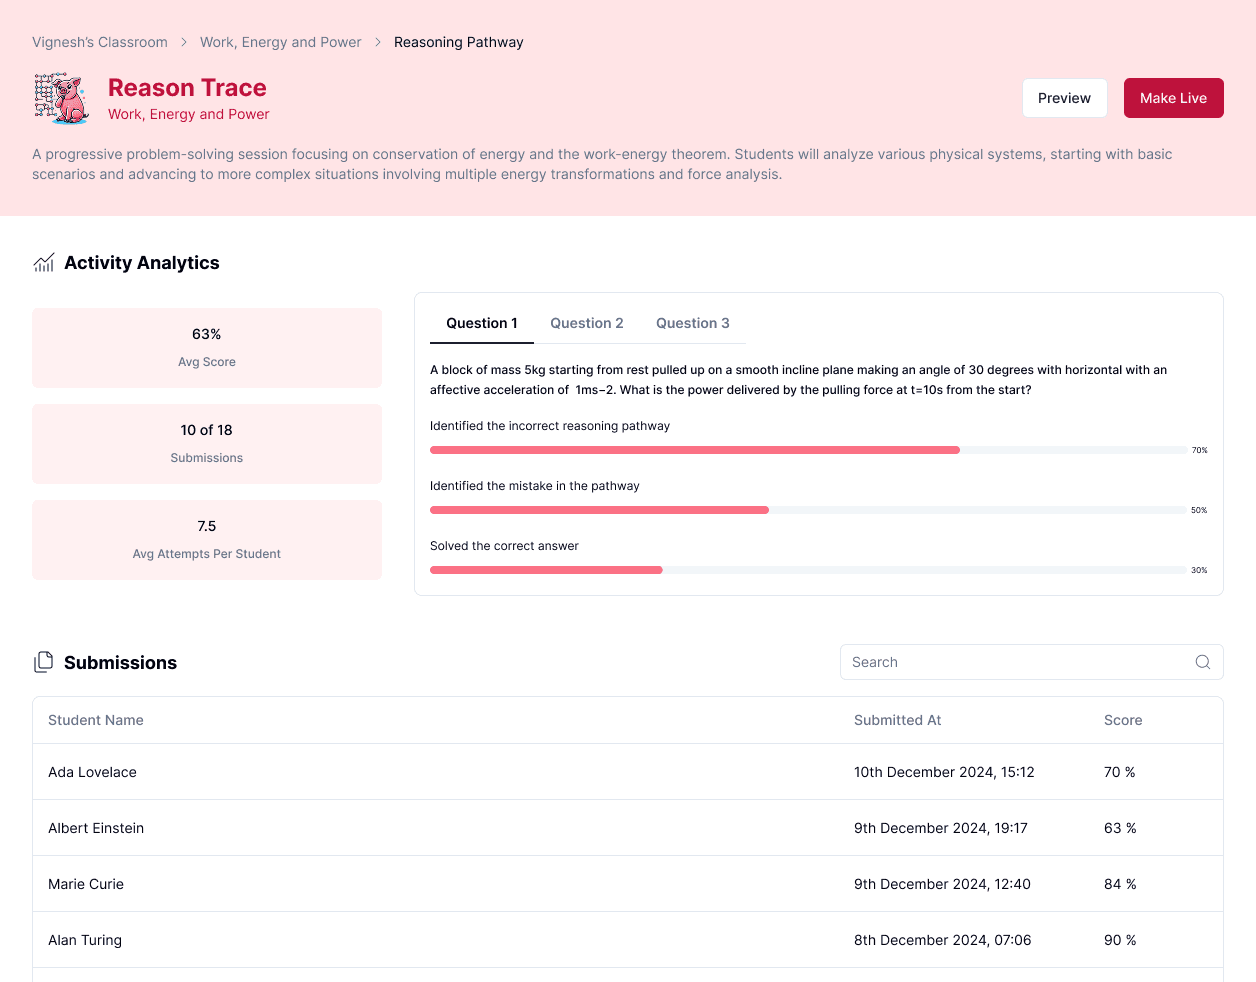Viewport: 1256px width, 982px height.
Task: Click chevron before Reasoning Pathway breadcrumb
Action: 378,42
